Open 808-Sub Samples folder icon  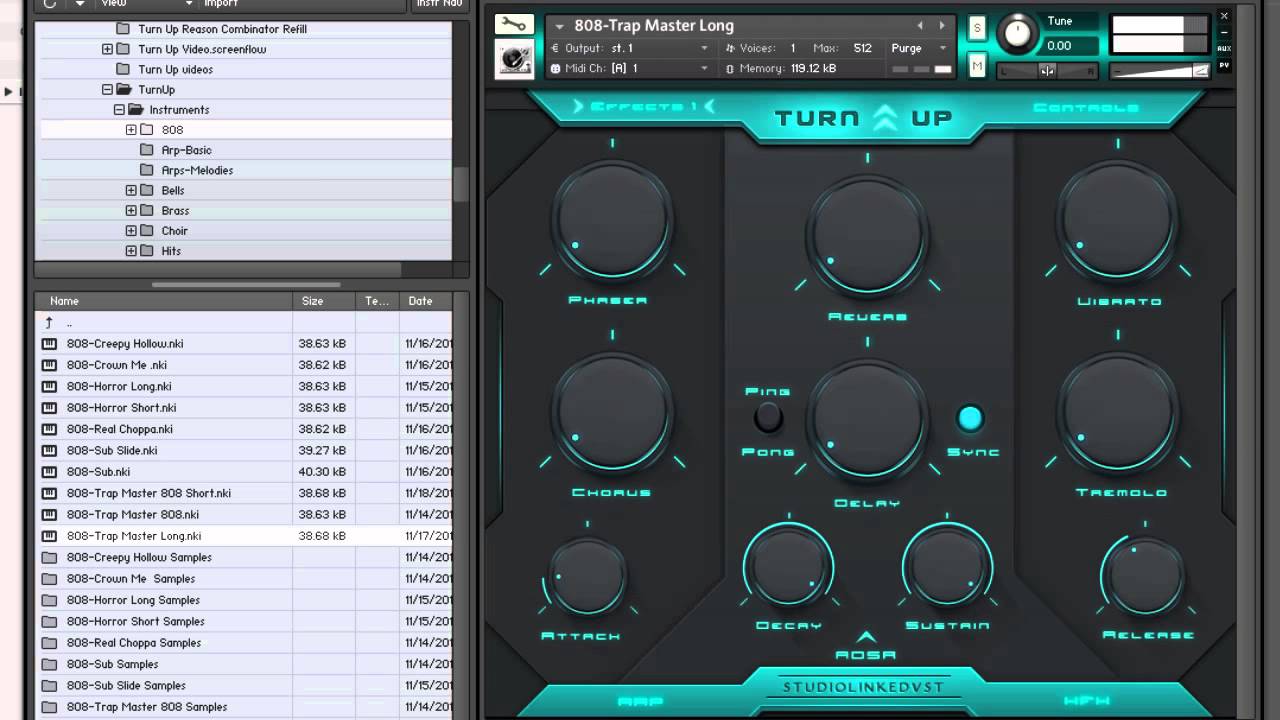click(x=49, y=664)
